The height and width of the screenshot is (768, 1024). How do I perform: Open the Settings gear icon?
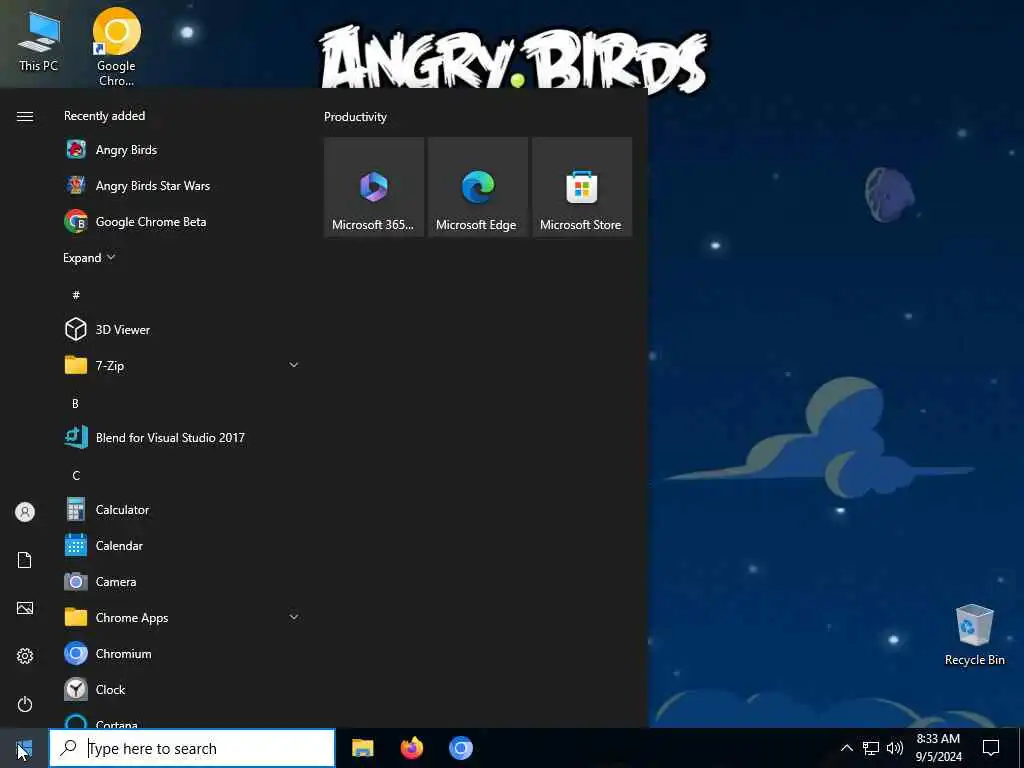click(x=25, y=656)
